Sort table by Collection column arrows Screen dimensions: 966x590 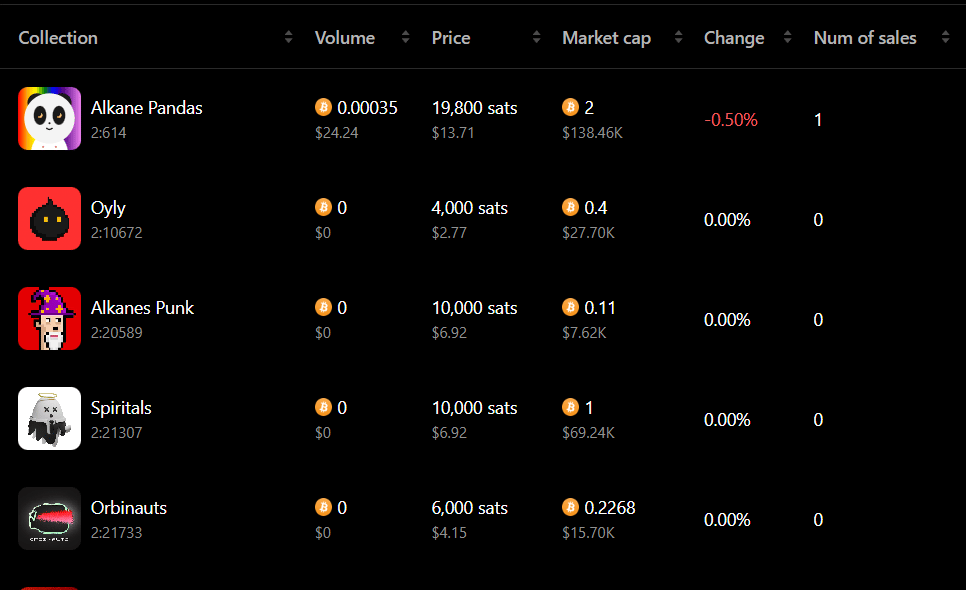(x=289, y=38)
